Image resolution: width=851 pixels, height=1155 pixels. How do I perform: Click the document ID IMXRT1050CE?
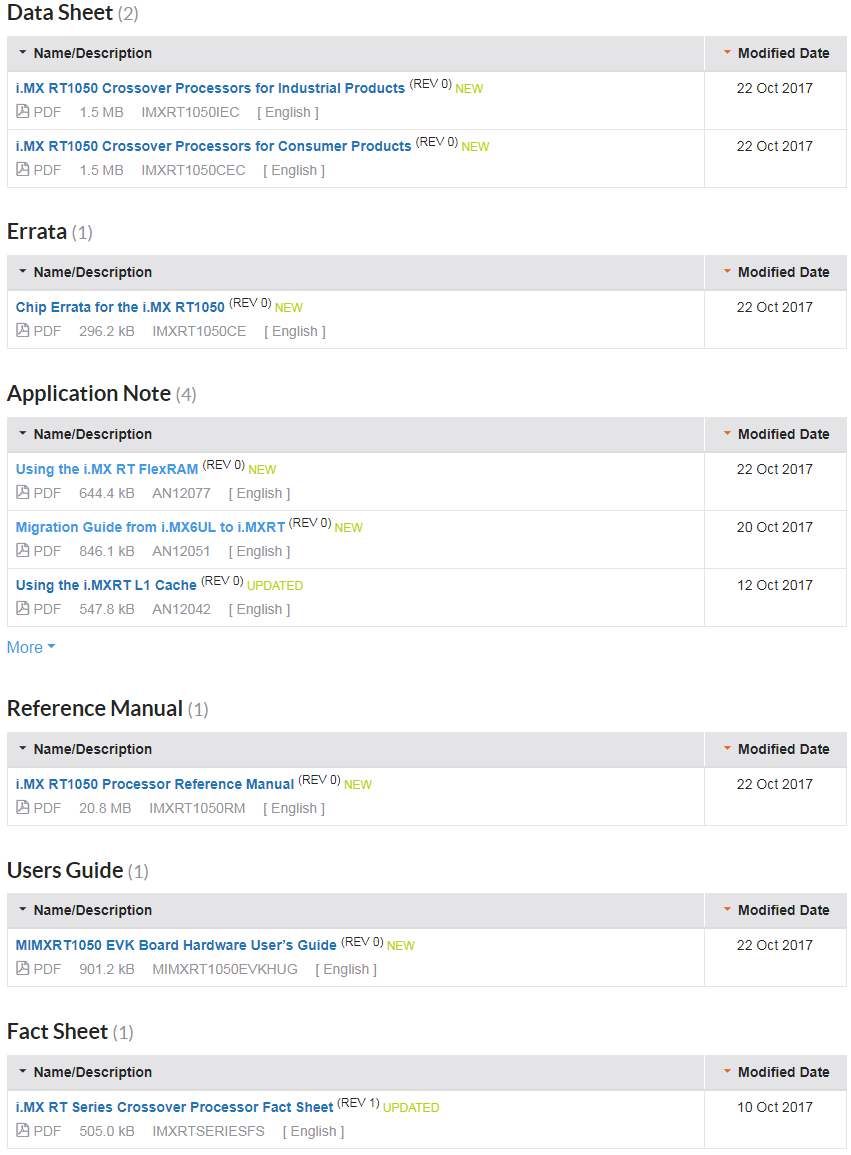pos(199,331)
